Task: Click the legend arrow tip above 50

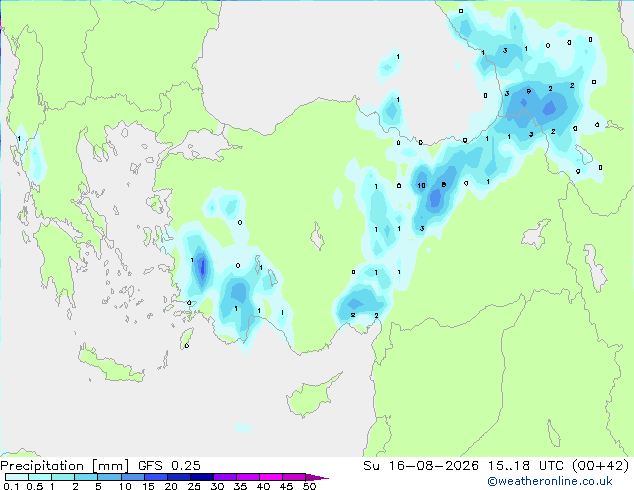Action: pyautogui.click(x=317, y=477)
